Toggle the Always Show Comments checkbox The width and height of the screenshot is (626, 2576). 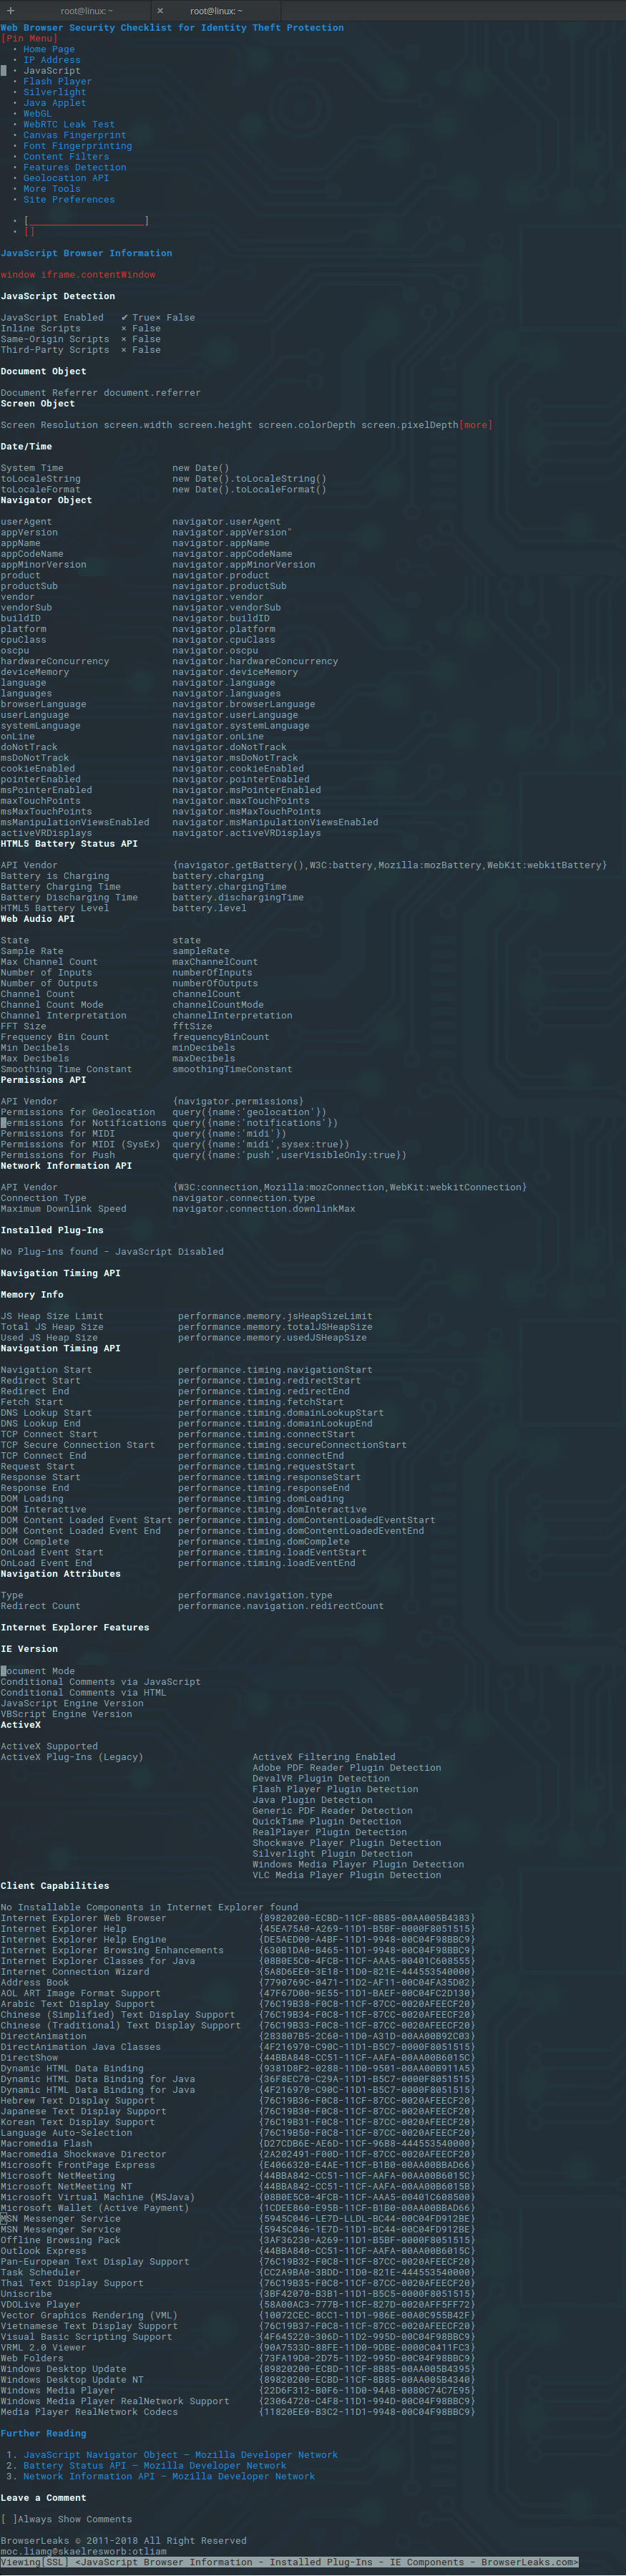(x=9, y=2519)
